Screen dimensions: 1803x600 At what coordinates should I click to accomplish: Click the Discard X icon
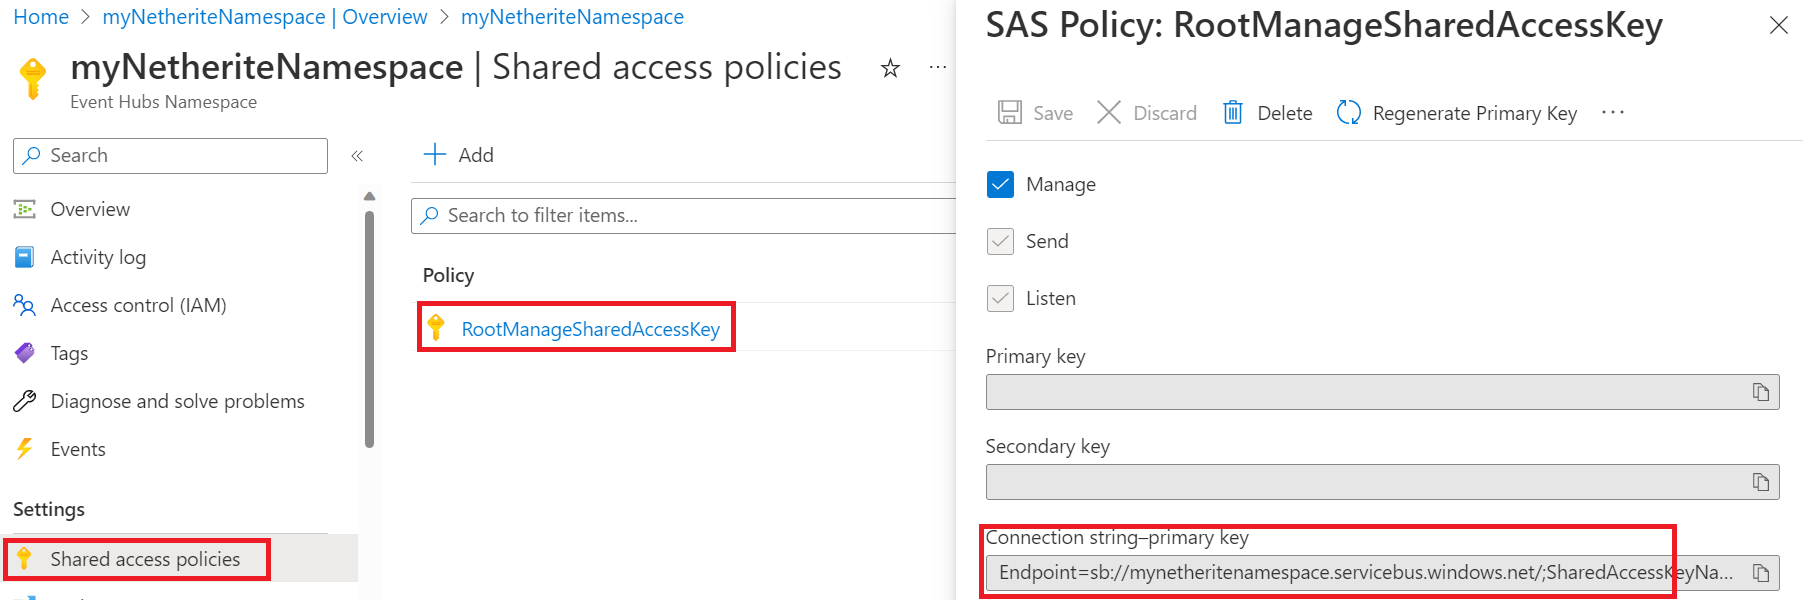[1108, 113]
